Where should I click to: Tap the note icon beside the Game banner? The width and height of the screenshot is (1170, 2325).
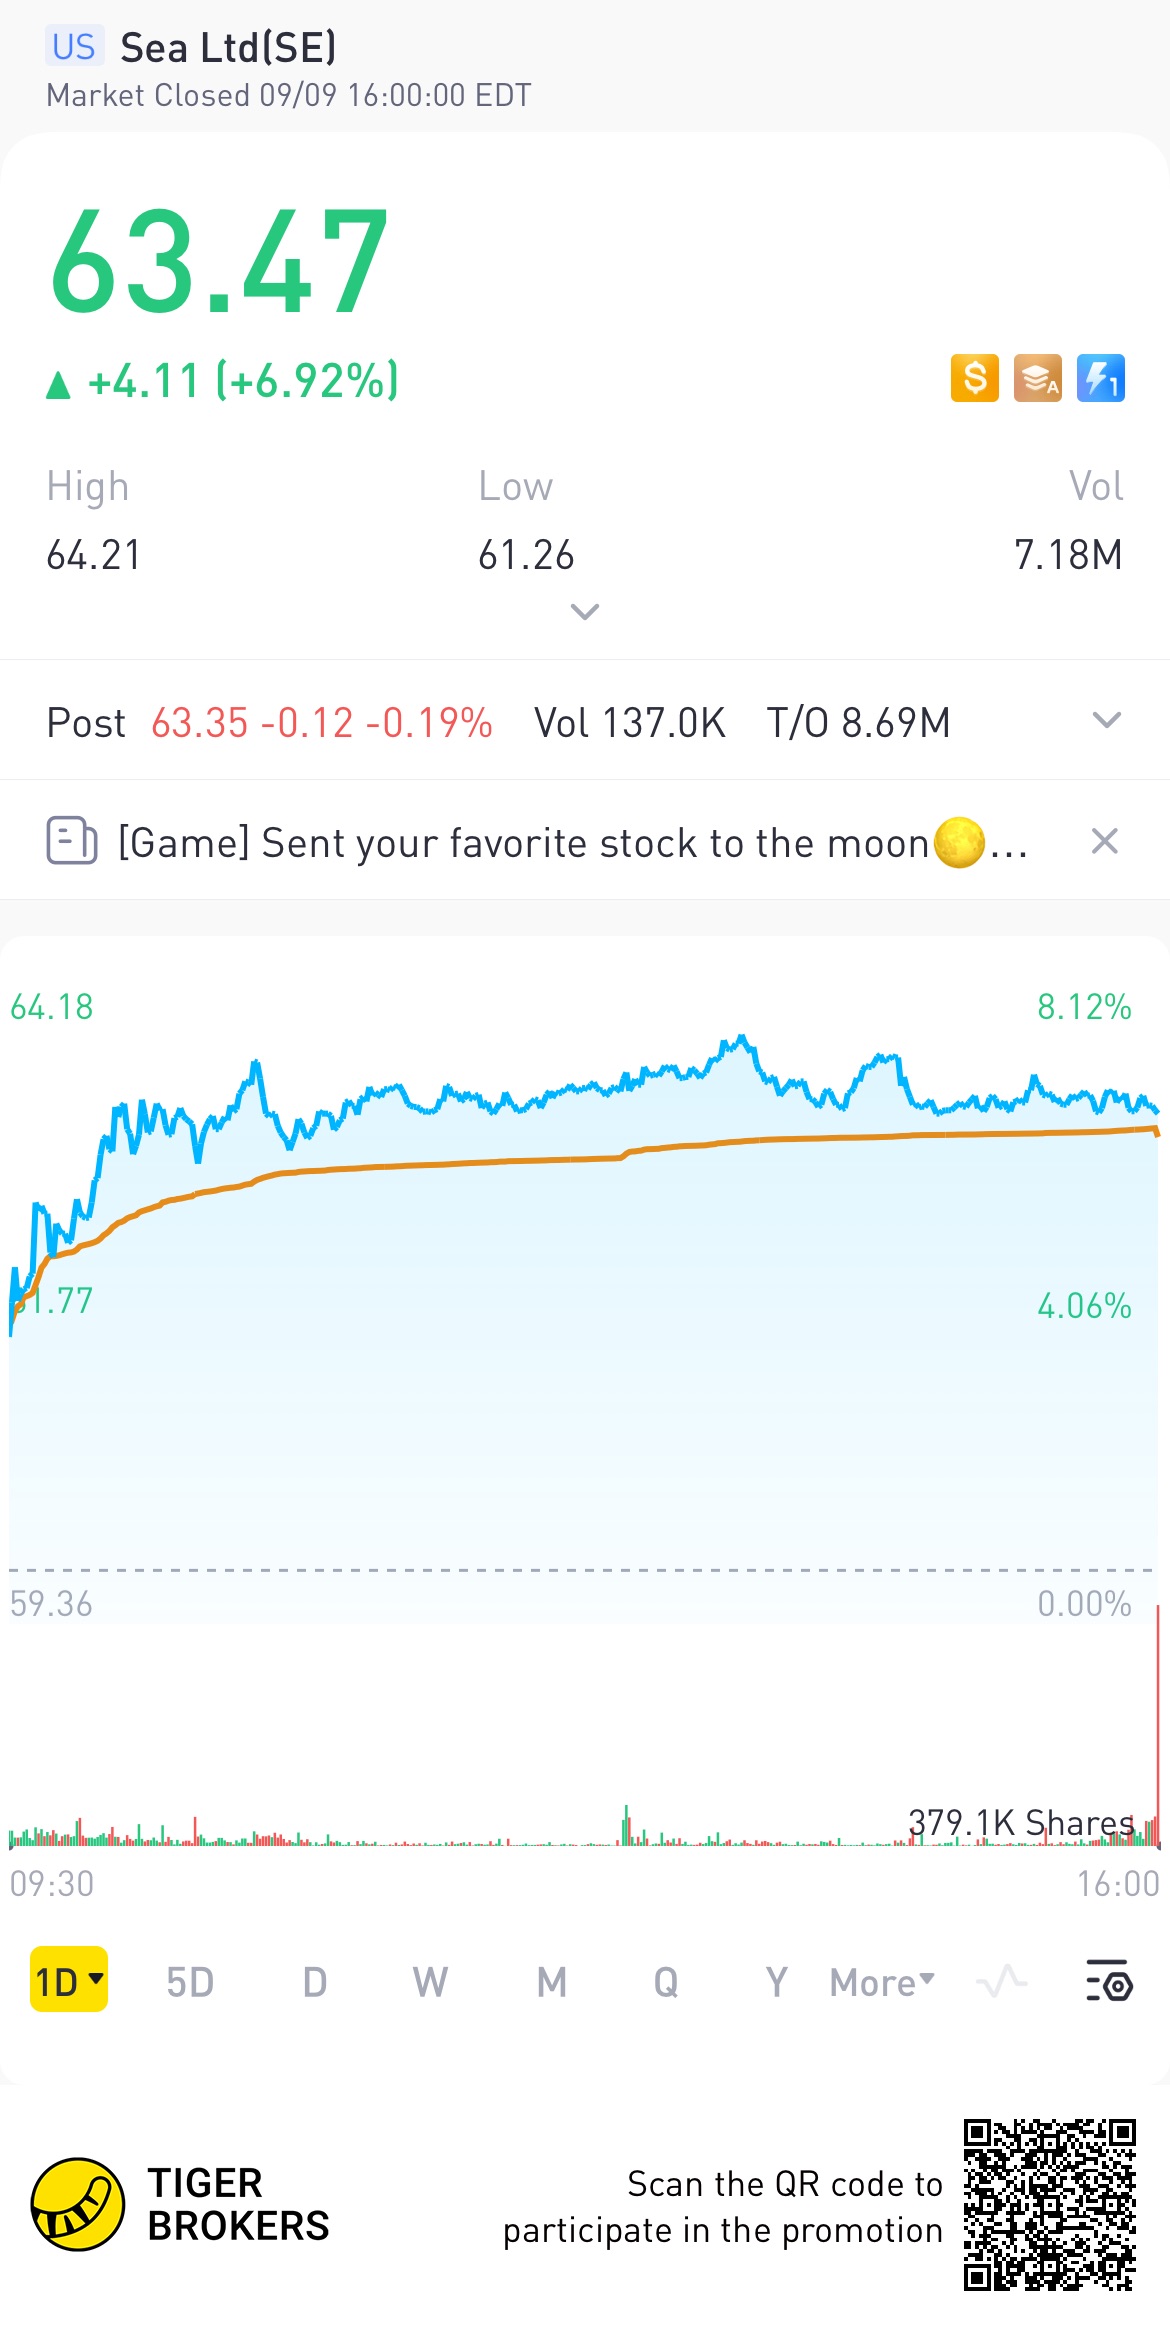point(72,841)
